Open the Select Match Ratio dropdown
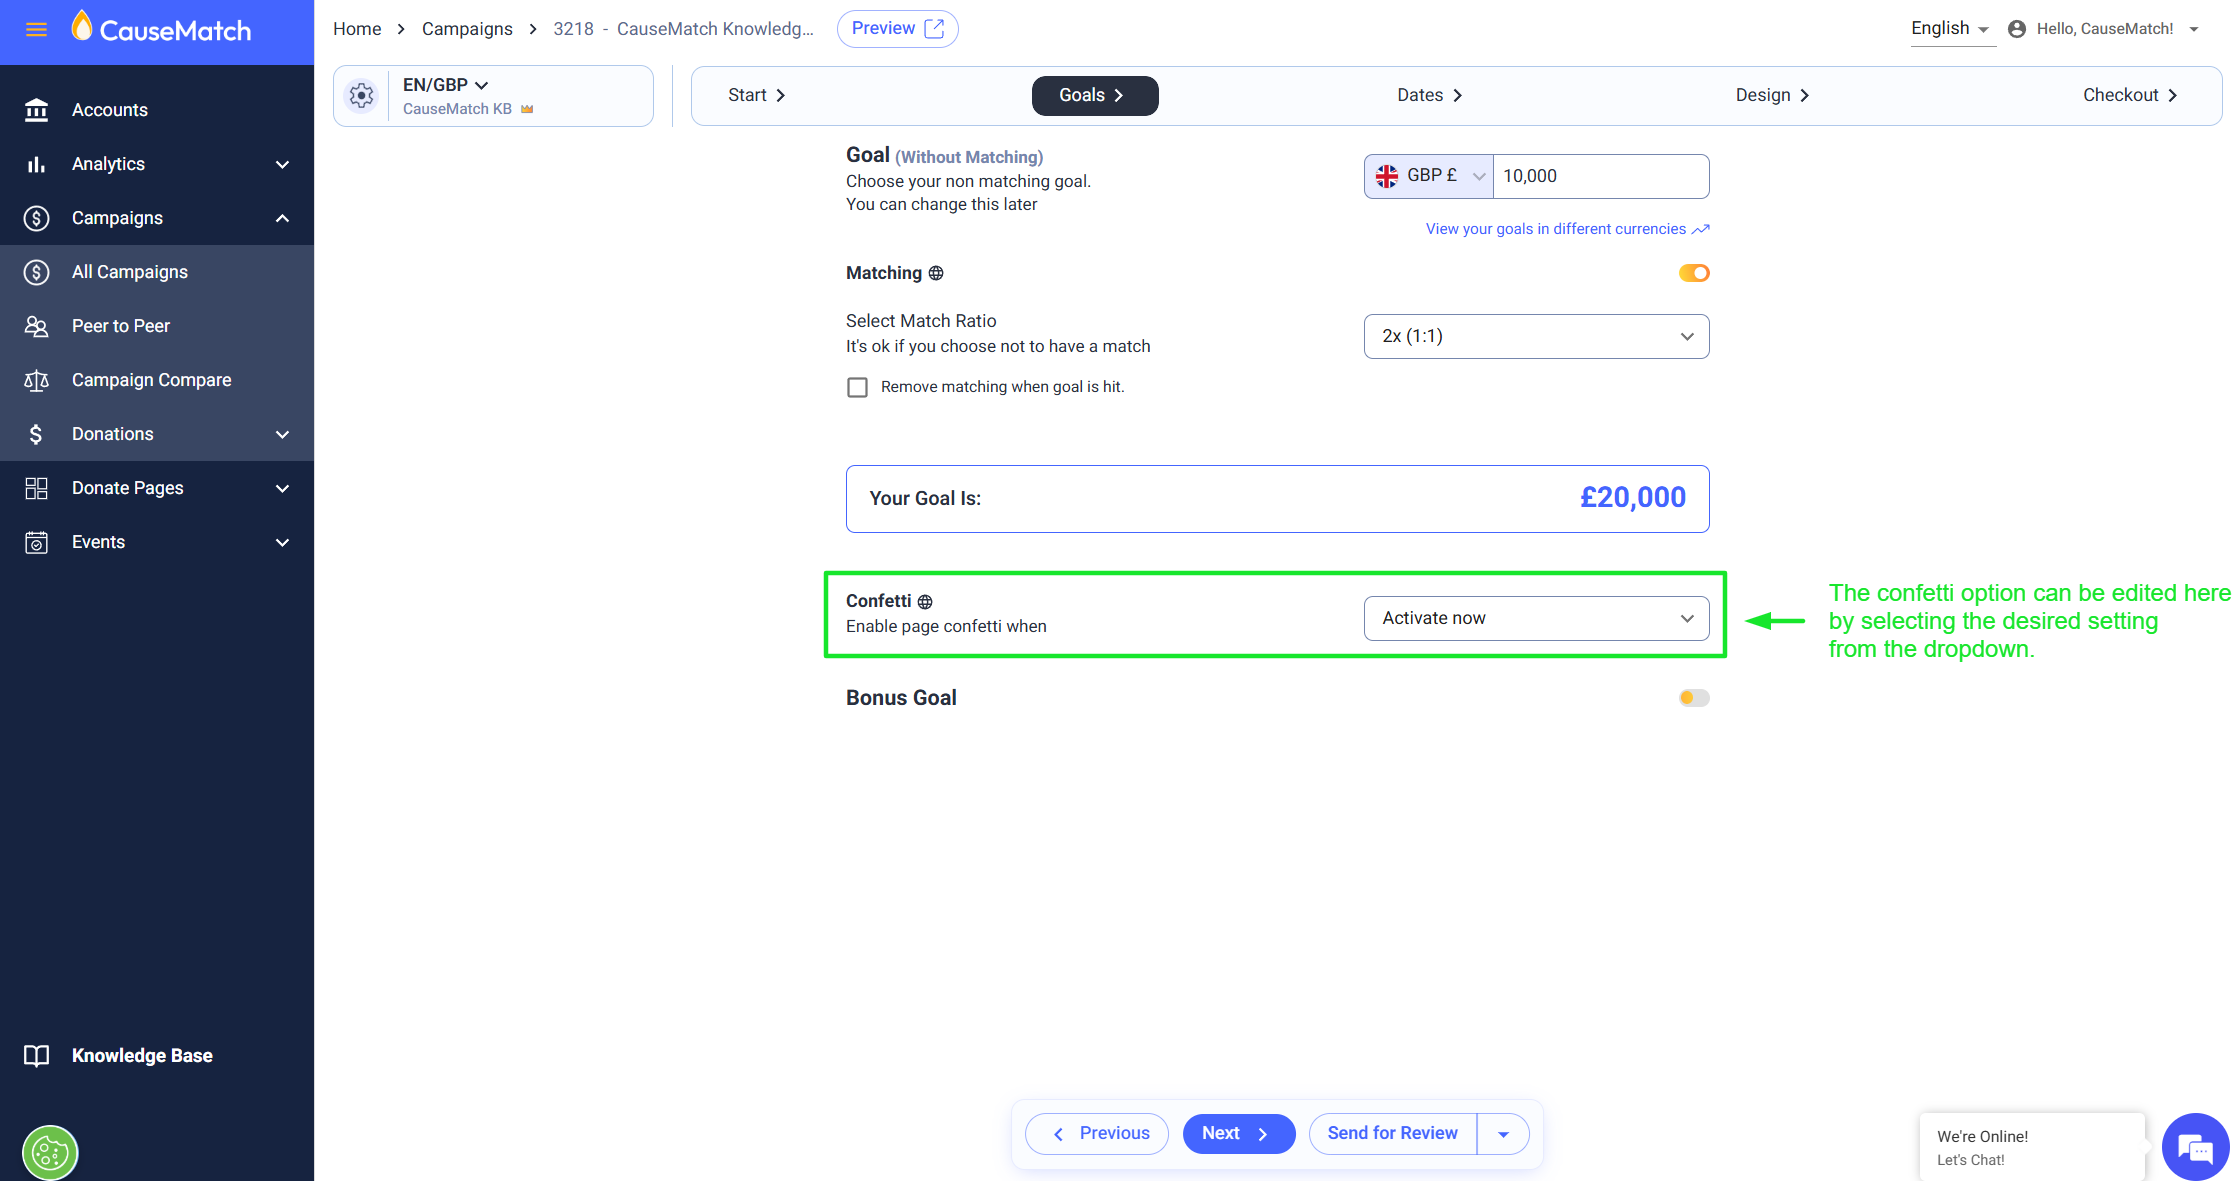Image resolution: width=2238 pixels, height=1181 pixels. coord(1536,336)
